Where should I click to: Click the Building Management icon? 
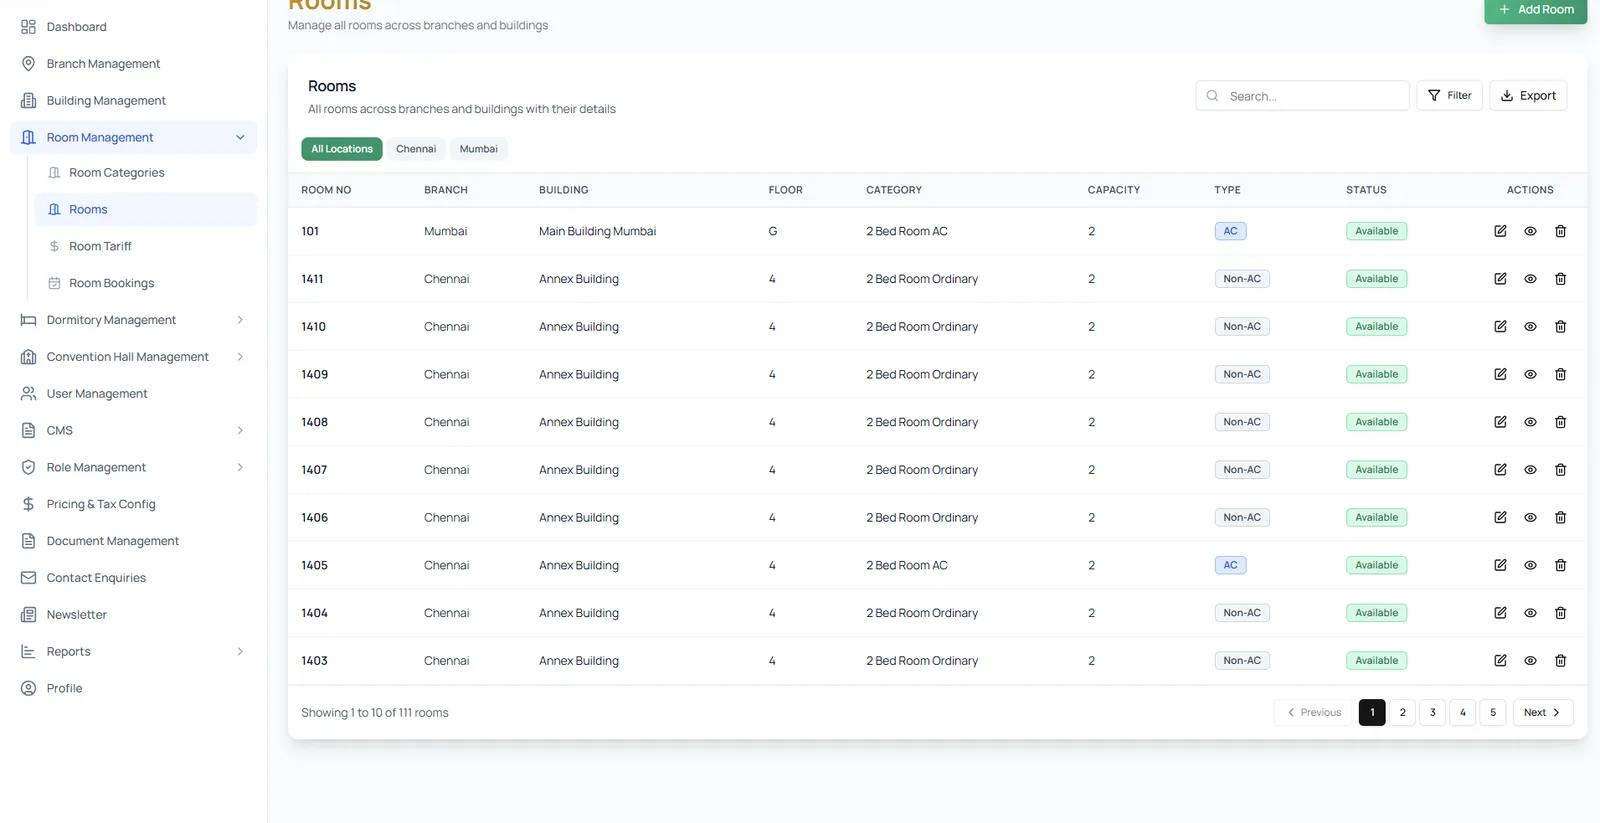tap(28, 100)
